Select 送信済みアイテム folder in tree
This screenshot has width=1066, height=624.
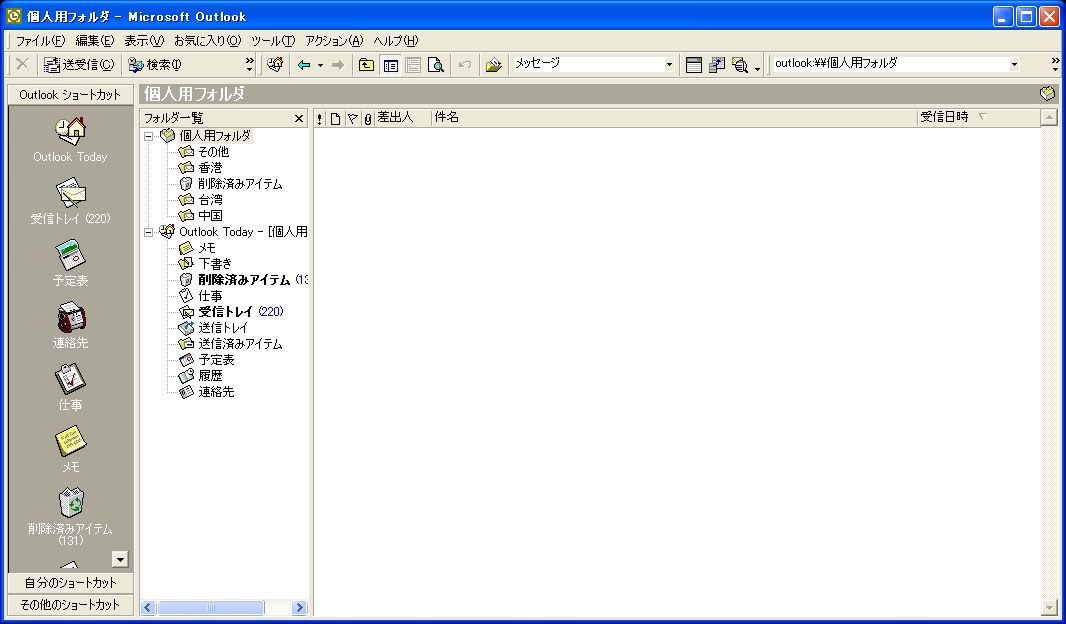point(240,344)
